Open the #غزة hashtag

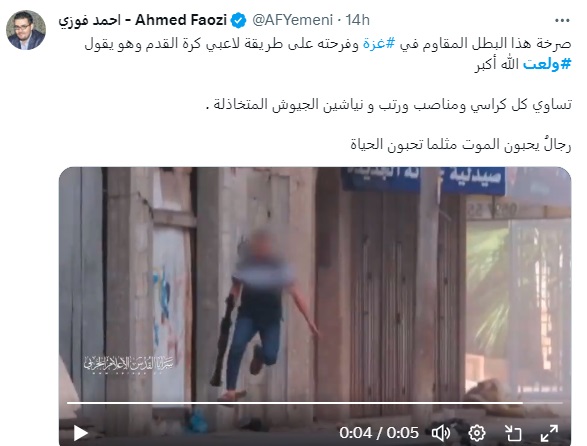[x=378, y=44]
